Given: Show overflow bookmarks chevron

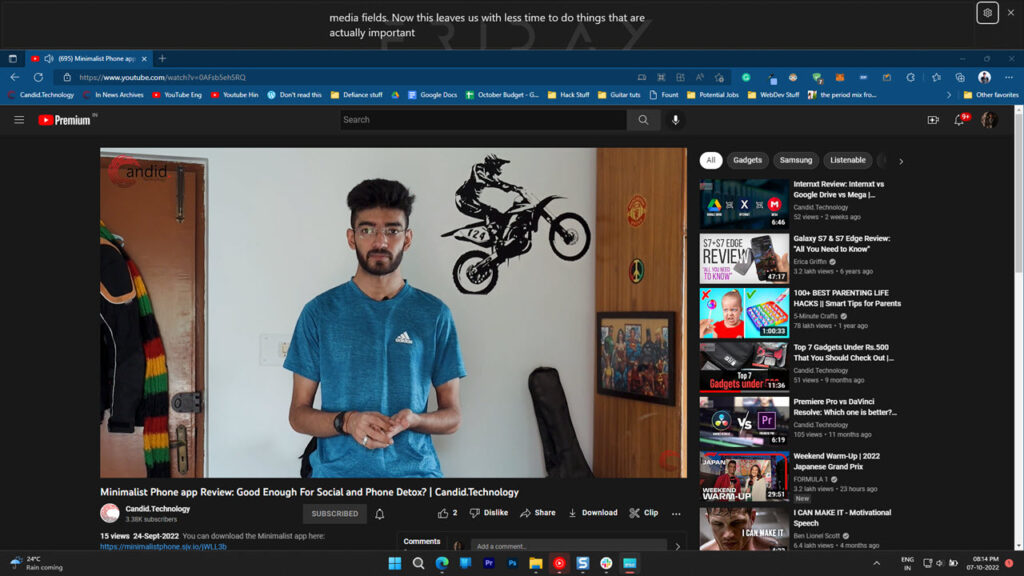Looking at the screenshot, I should click(949, 95).
